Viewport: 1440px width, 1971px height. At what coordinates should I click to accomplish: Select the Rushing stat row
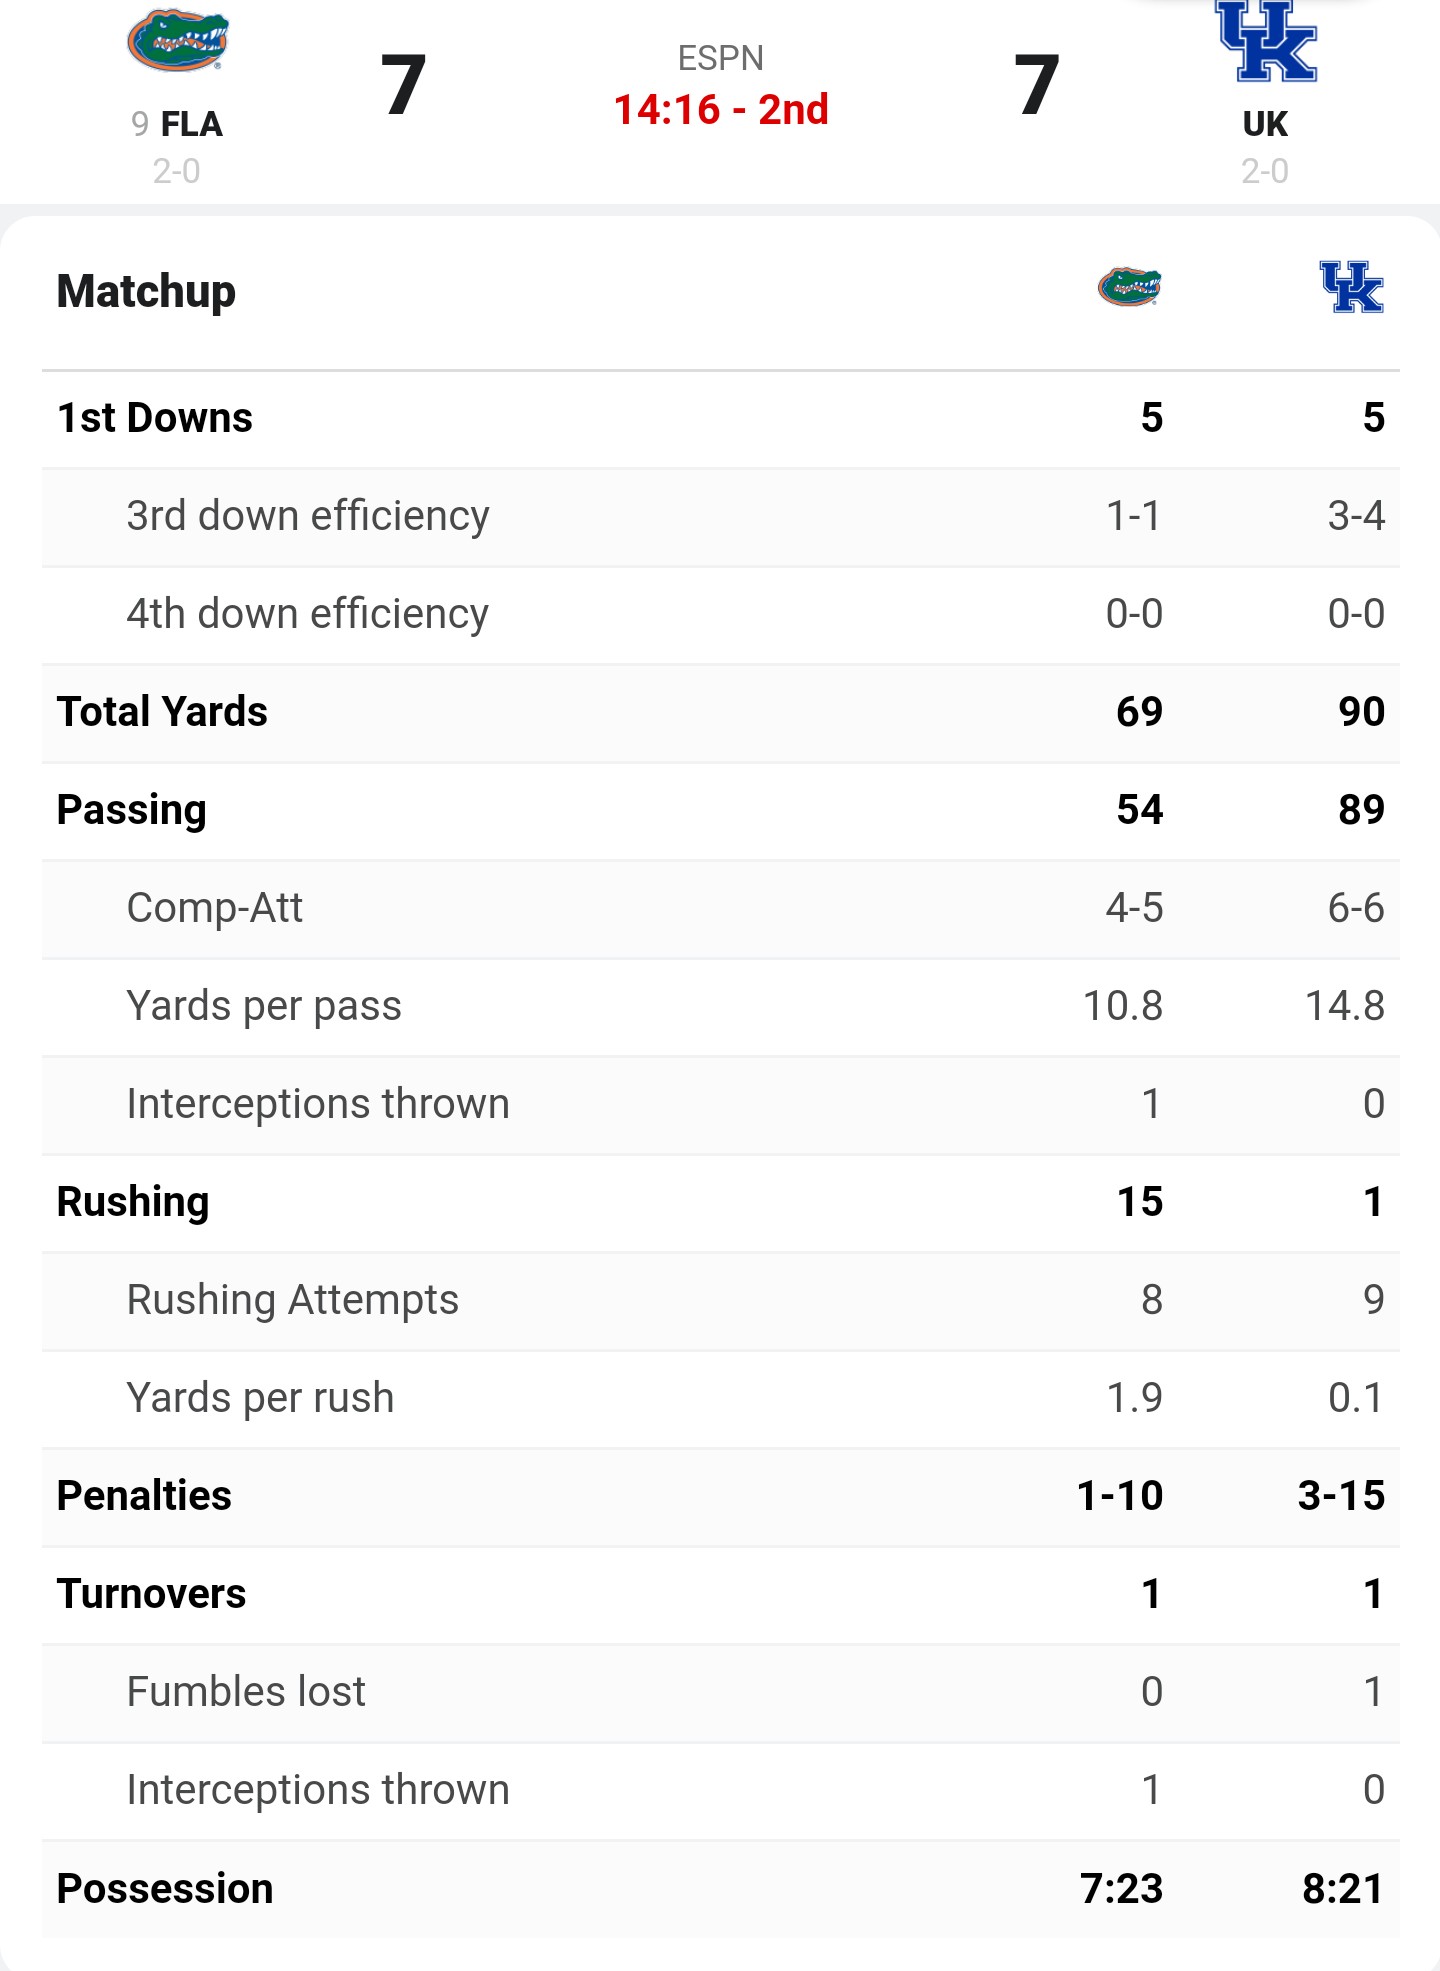(720, 1202)
